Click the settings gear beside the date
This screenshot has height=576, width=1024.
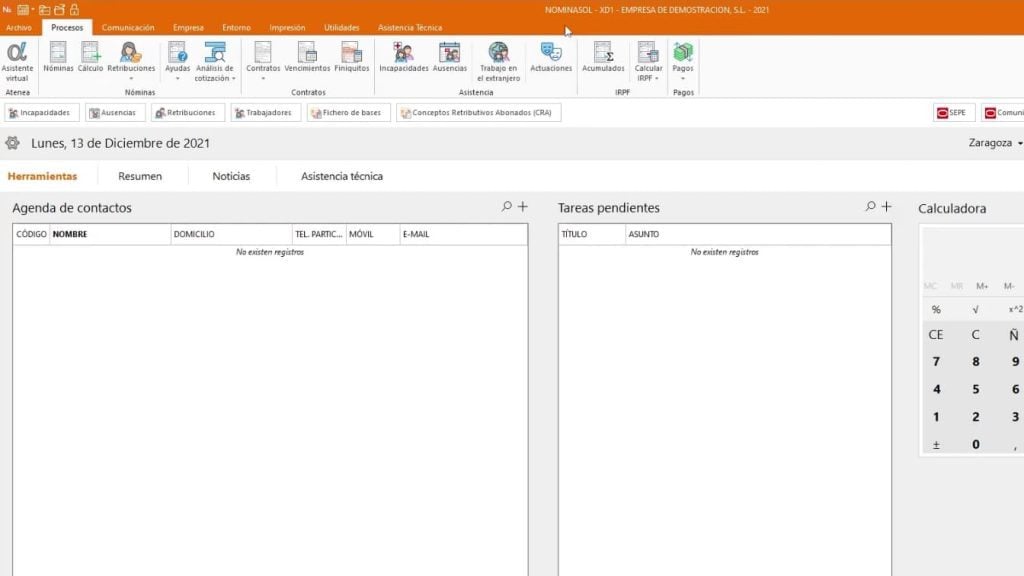click(x=12, y=143)
